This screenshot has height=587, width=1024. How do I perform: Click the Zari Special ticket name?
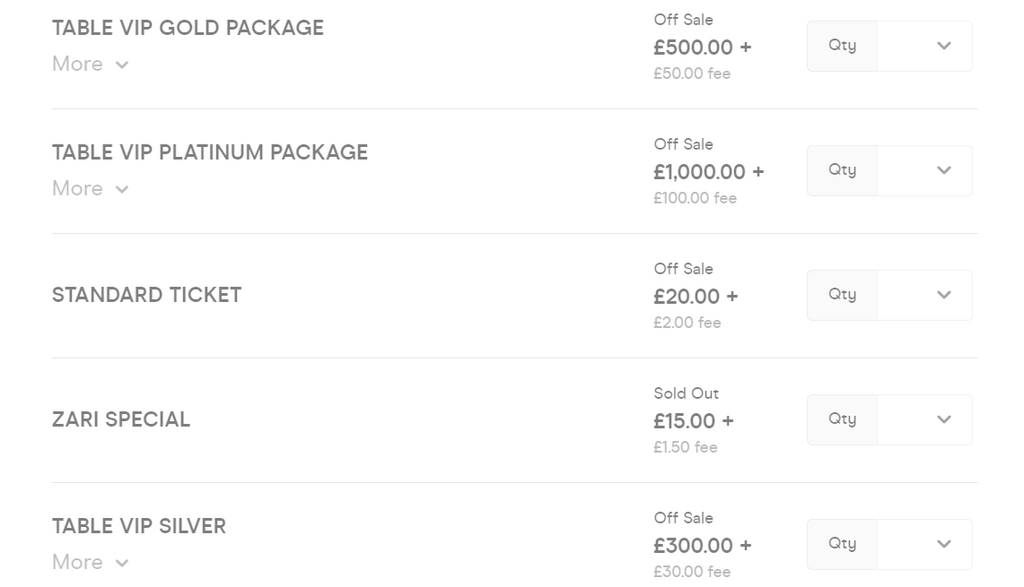click(x=121, y=420)
